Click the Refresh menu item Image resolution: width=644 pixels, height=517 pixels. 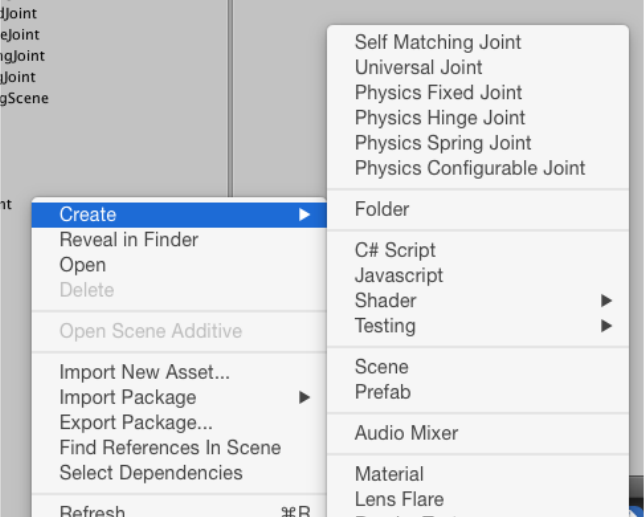(92, 511)
